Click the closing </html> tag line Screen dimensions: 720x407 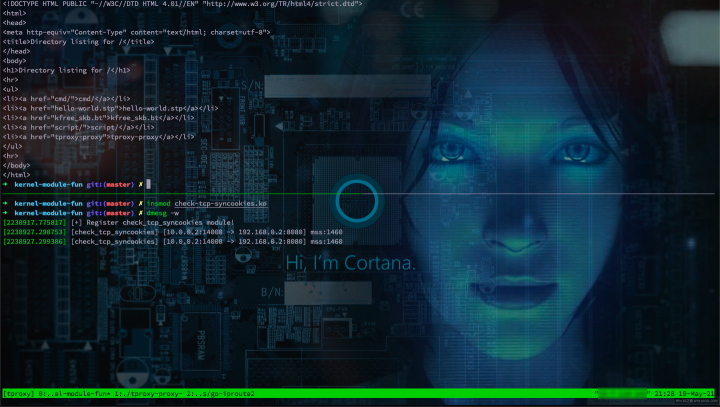[17, 175]
